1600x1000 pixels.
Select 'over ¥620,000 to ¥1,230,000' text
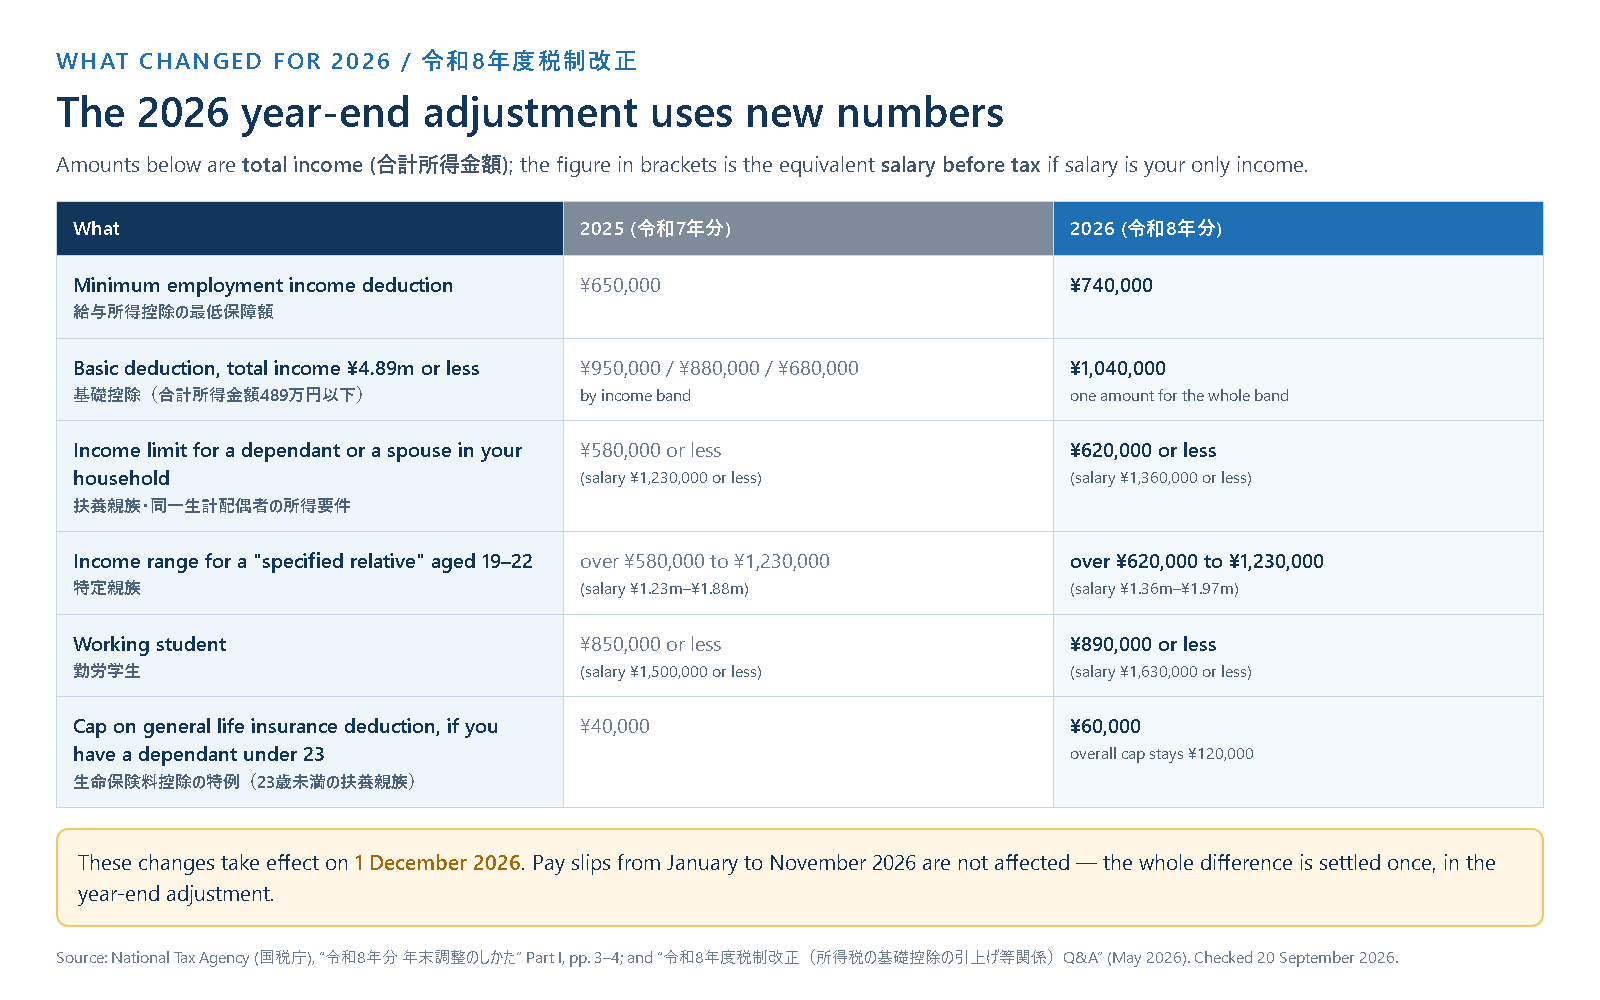point(1197,561)
